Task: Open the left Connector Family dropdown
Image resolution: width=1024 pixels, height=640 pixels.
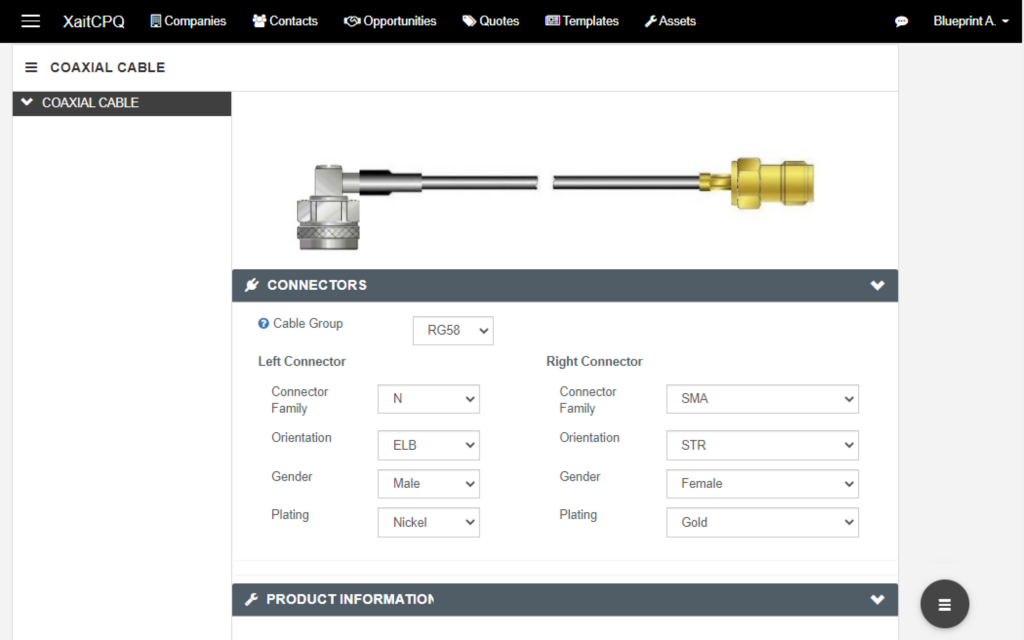Action: [x=428, y=398]
